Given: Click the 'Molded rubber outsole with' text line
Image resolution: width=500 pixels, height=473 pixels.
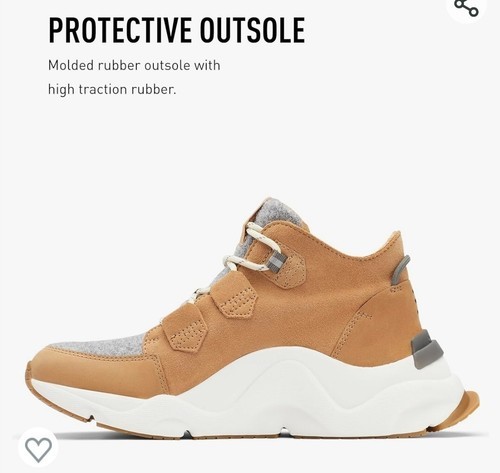Looking at the screenshot, I should [x=134, y=65].
